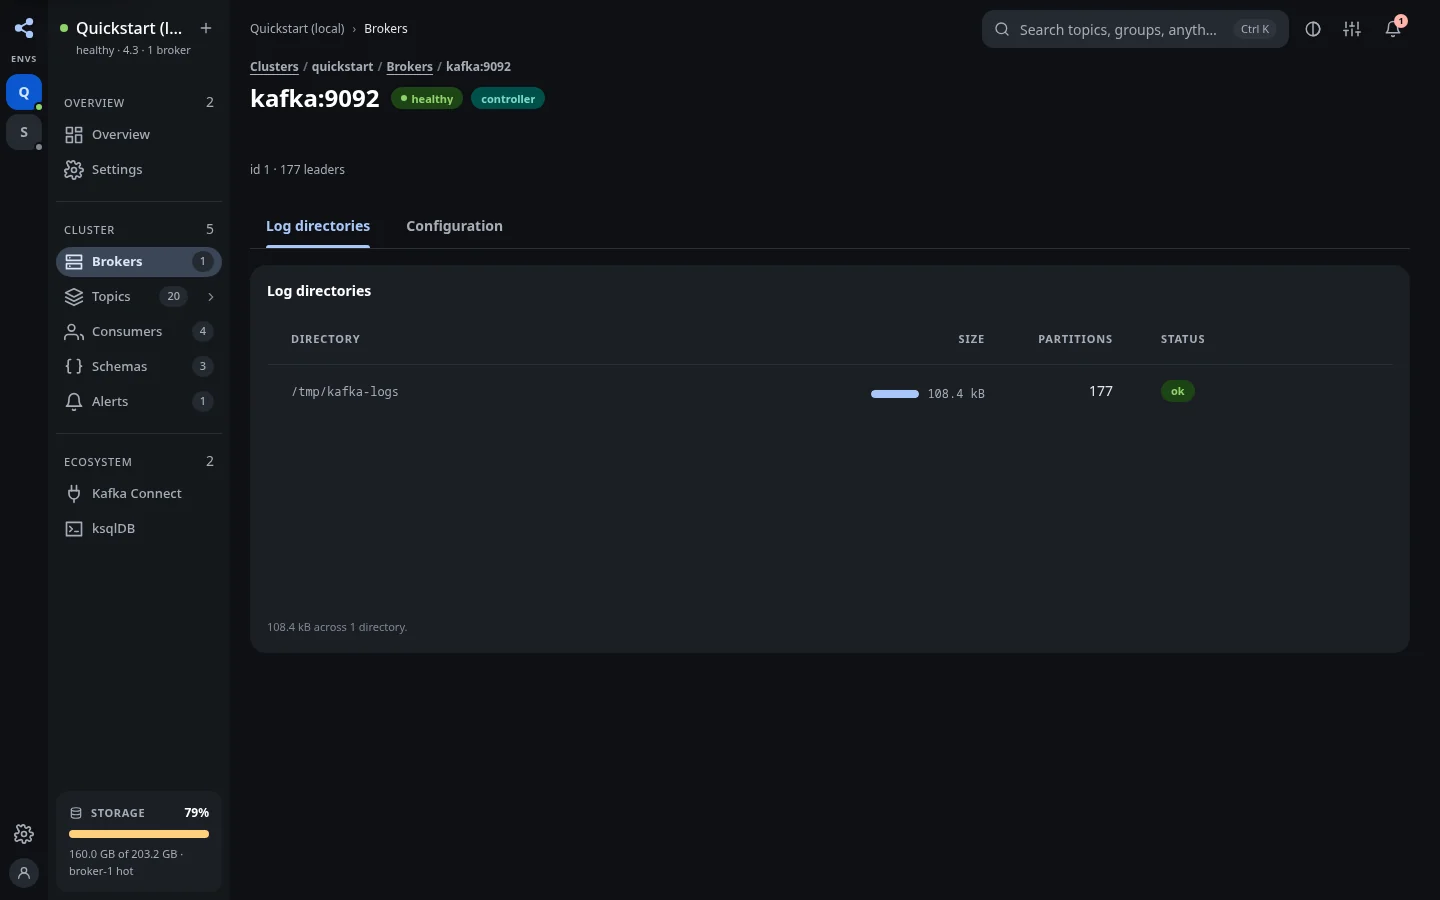
Task: Click the app logo share icon
Action: click(x=24, y=28)
